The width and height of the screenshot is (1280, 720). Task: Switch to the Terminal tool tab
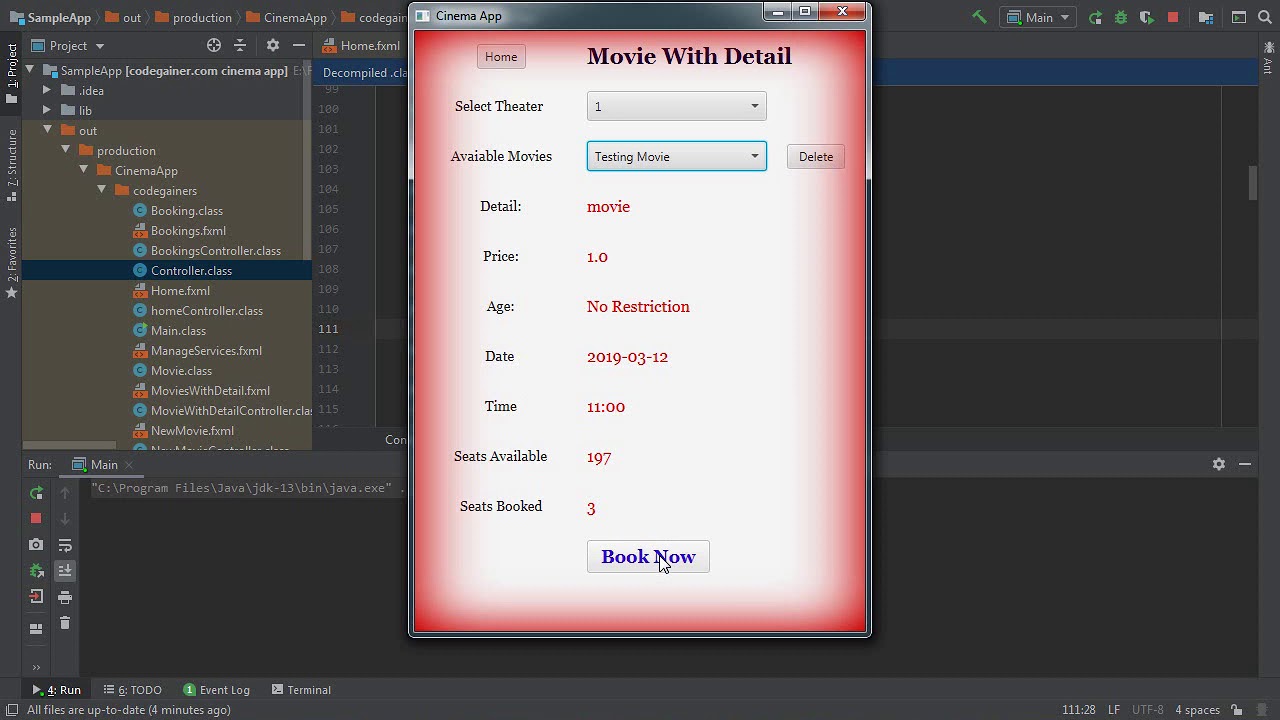tap(300, 690)
